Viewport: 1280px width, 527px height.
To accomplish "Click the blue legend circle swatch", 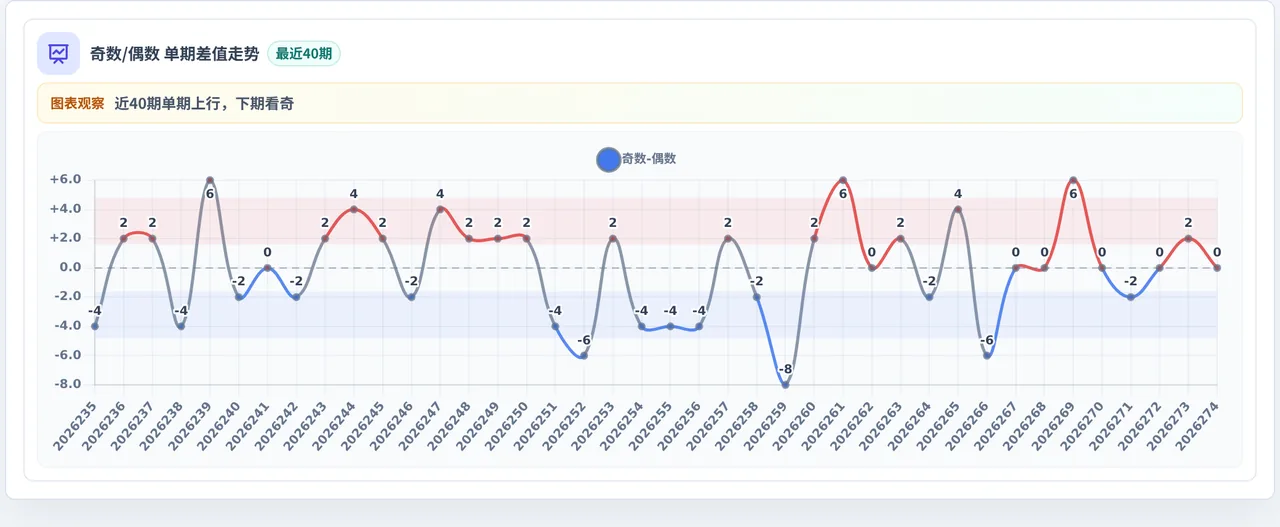I will [x=608, y=159].
